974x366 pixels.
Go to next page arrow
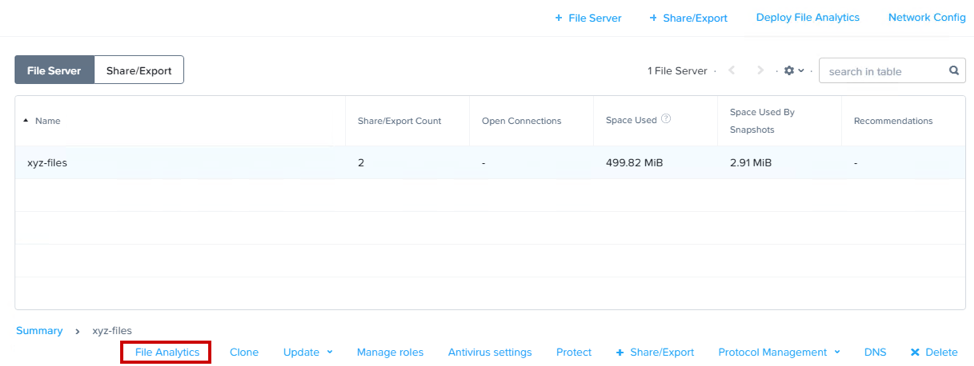point(761,71)
